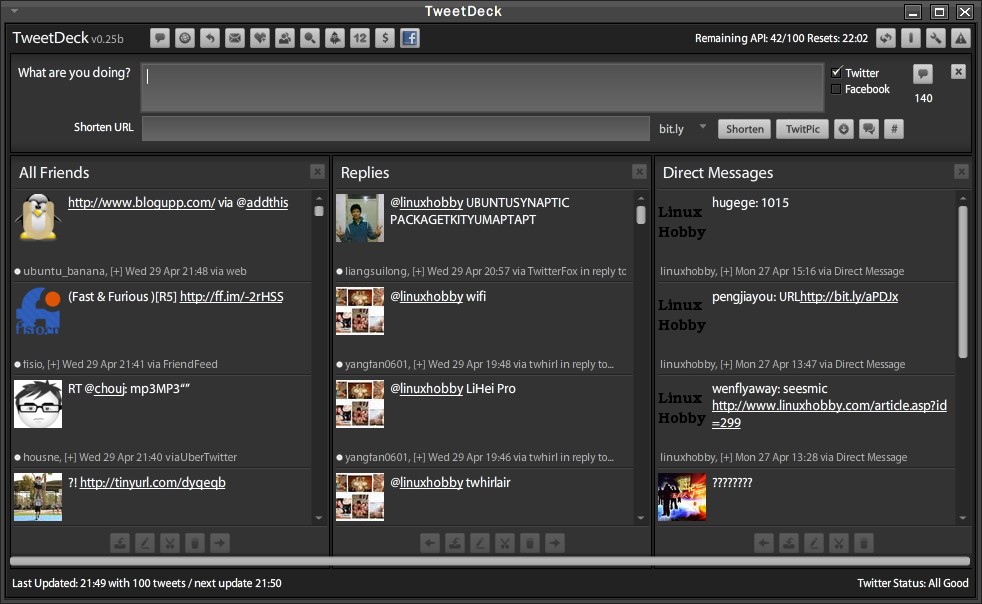Click the Replies column move-right arrow icon
The image size is (982, 604).
(x=555, y=543)
